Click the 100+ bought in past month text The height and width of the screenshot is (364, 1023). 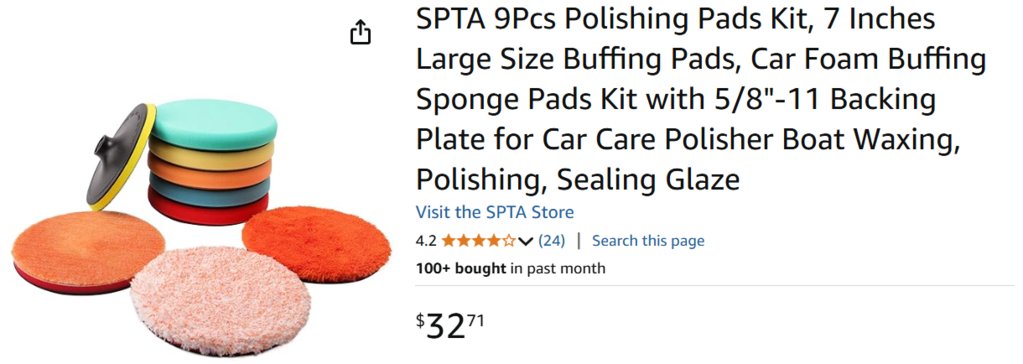pyautogui.click(x=510, y=268)
